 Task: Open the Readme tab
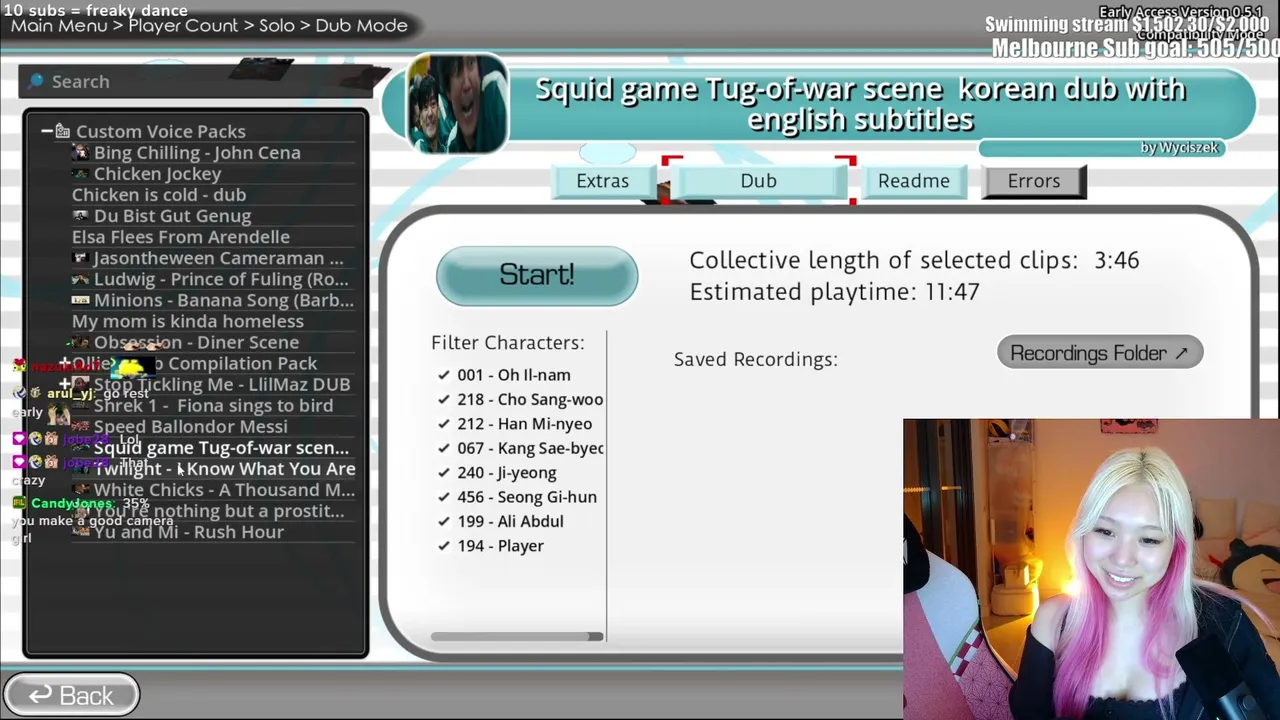click(x=914, y=181)
